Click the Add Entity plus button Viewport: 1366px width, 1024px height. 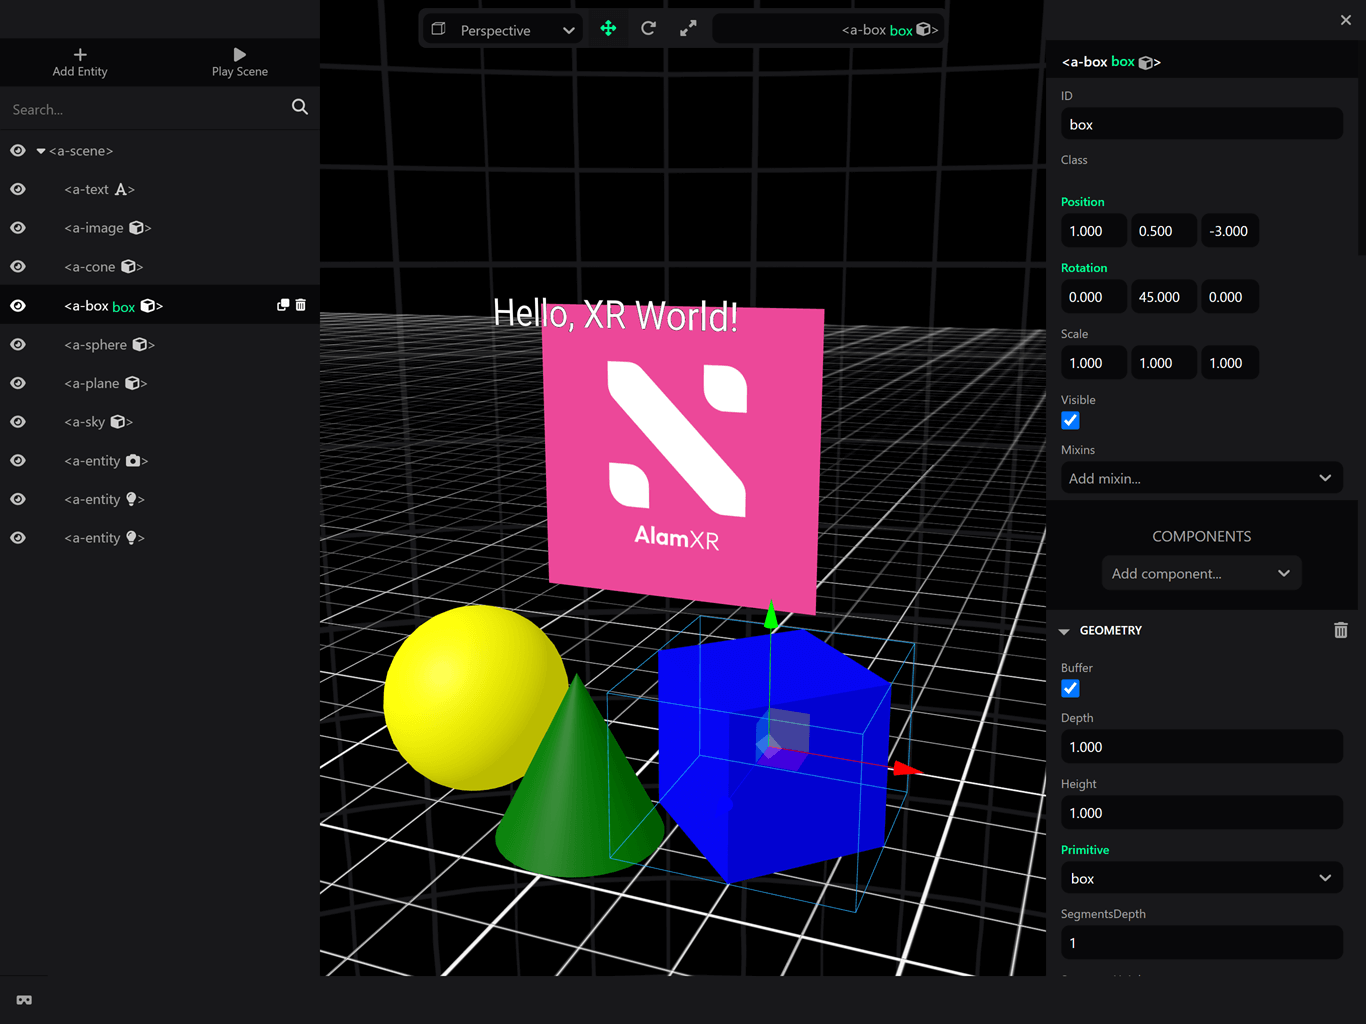coord(80,62)
